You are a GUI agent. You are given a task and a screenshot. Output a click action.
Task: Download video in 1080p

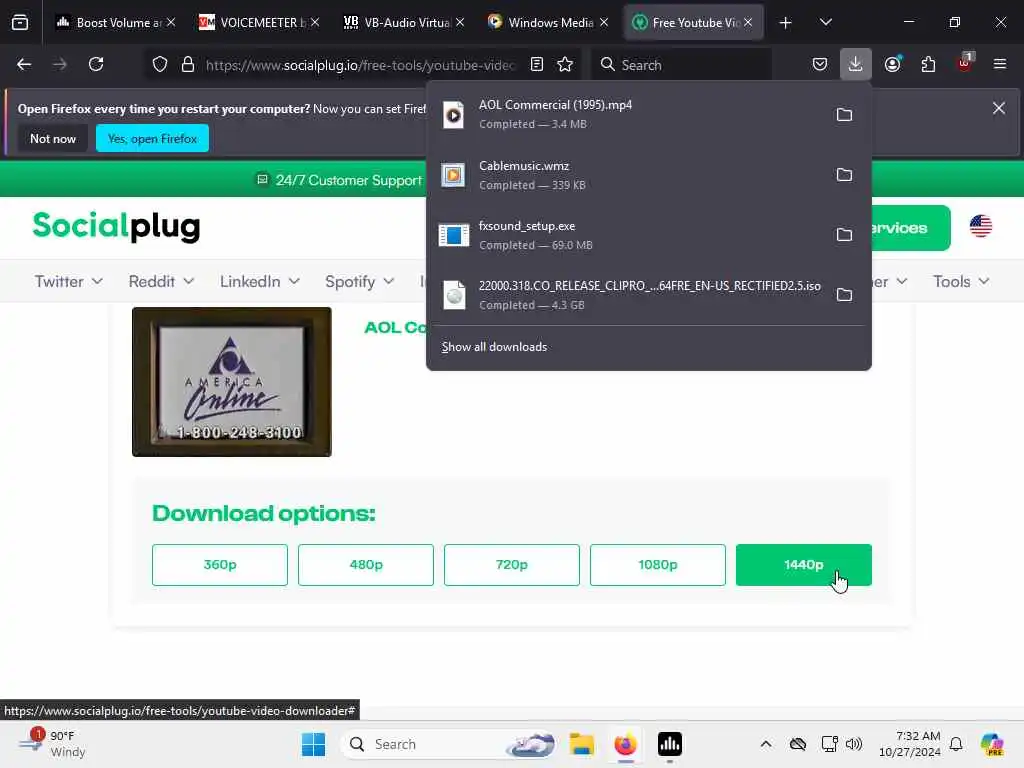point(658,565)
